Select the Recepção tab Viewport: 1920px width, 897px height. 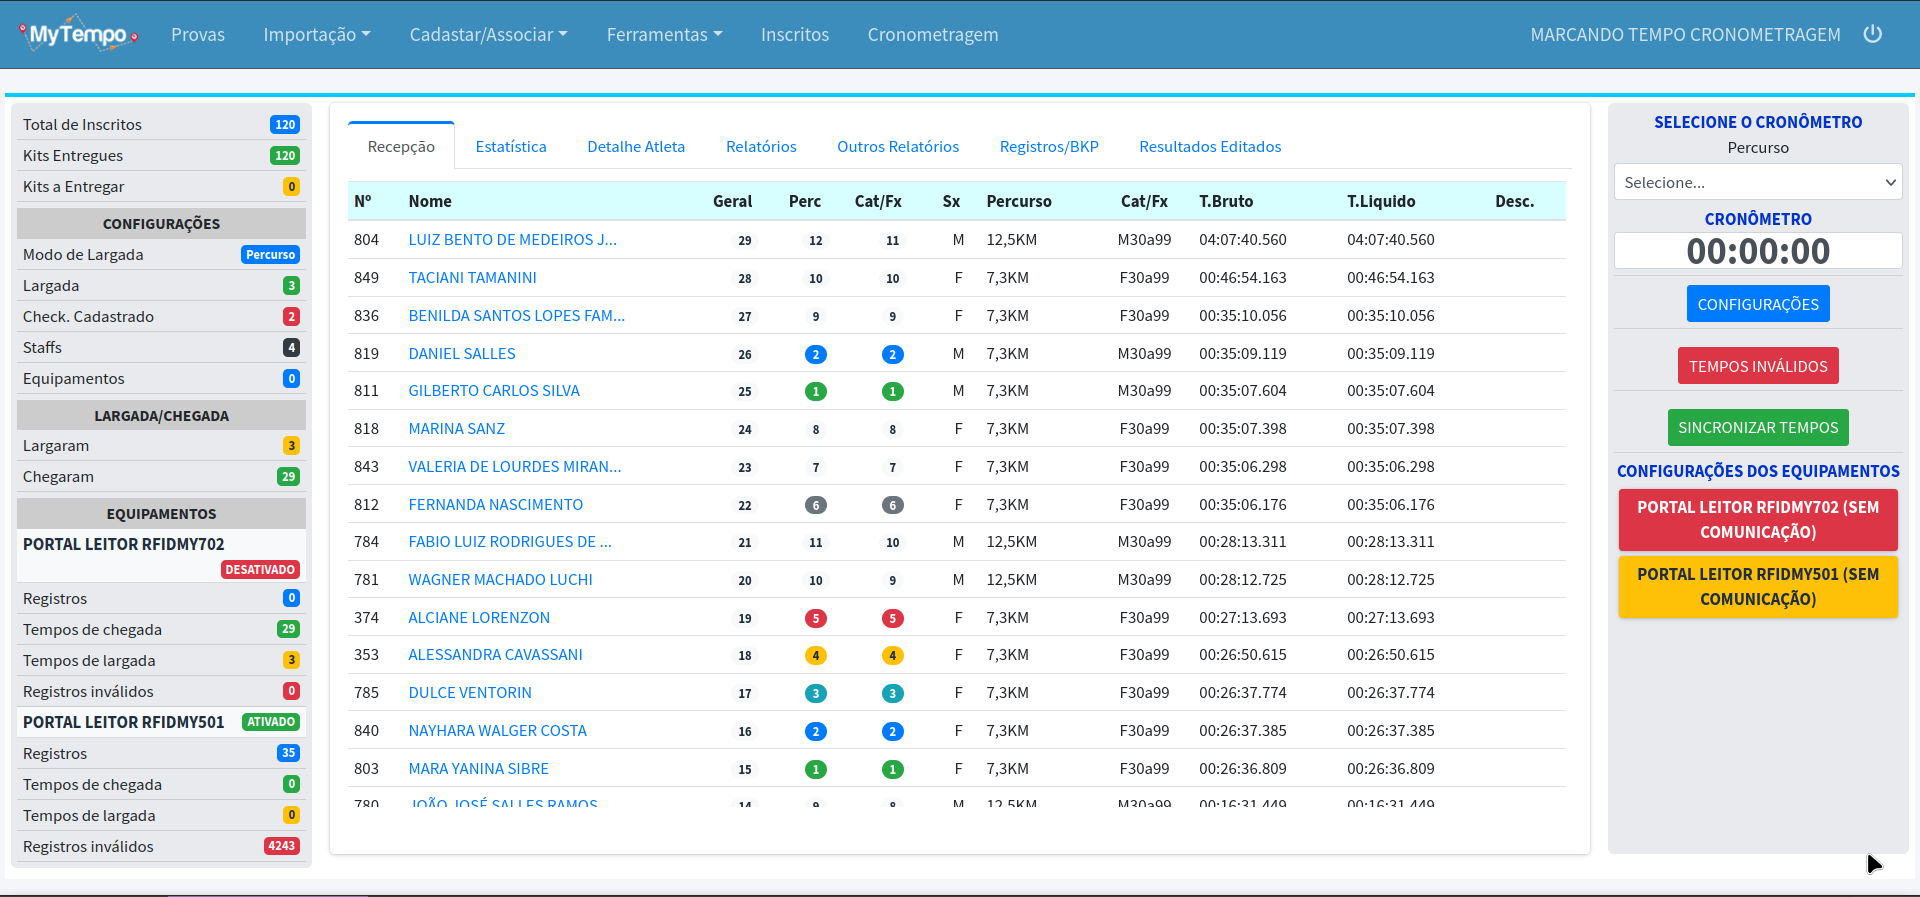coord(401,146)
